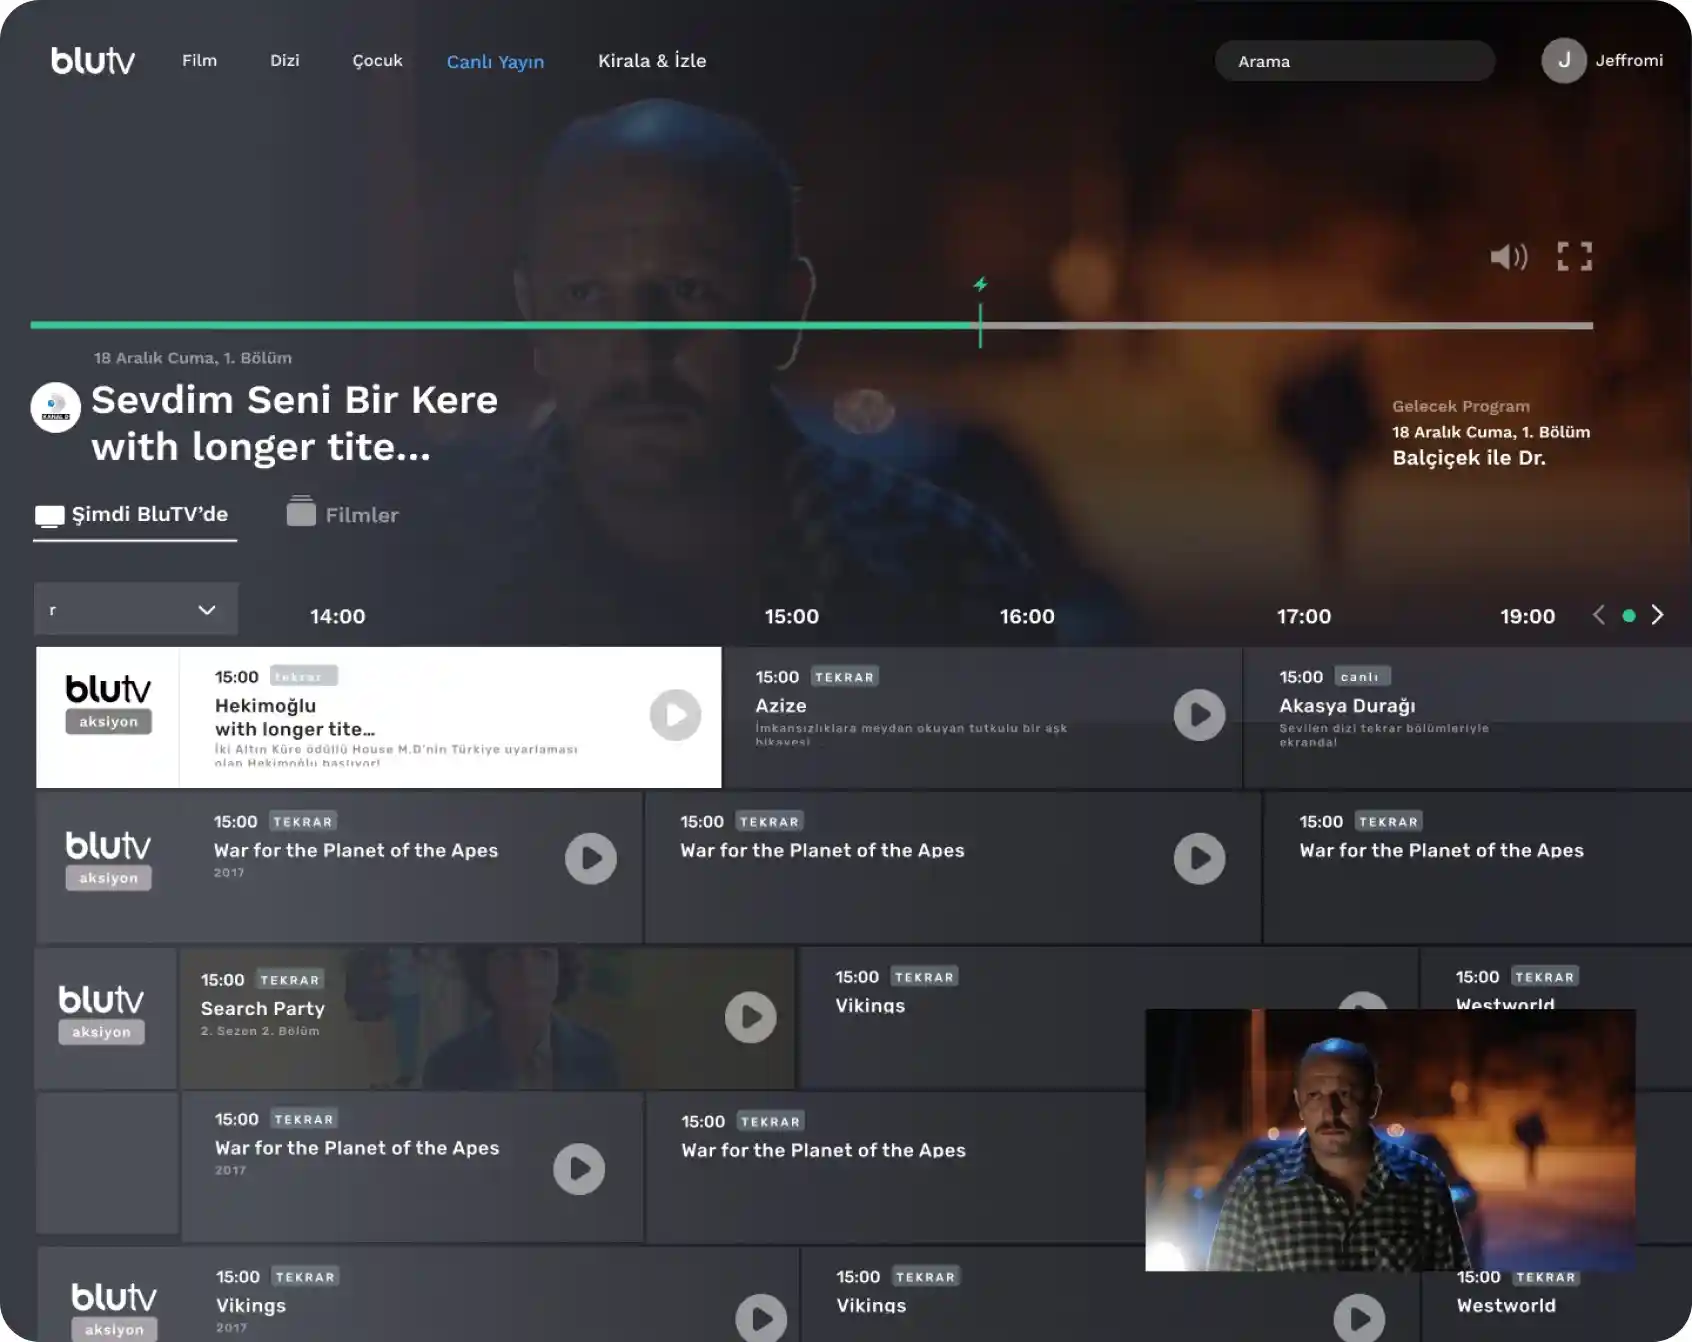The height and width of the screenshot is (1342, 1692).
Task: Play the Azize program
Action: [1199, 715]
